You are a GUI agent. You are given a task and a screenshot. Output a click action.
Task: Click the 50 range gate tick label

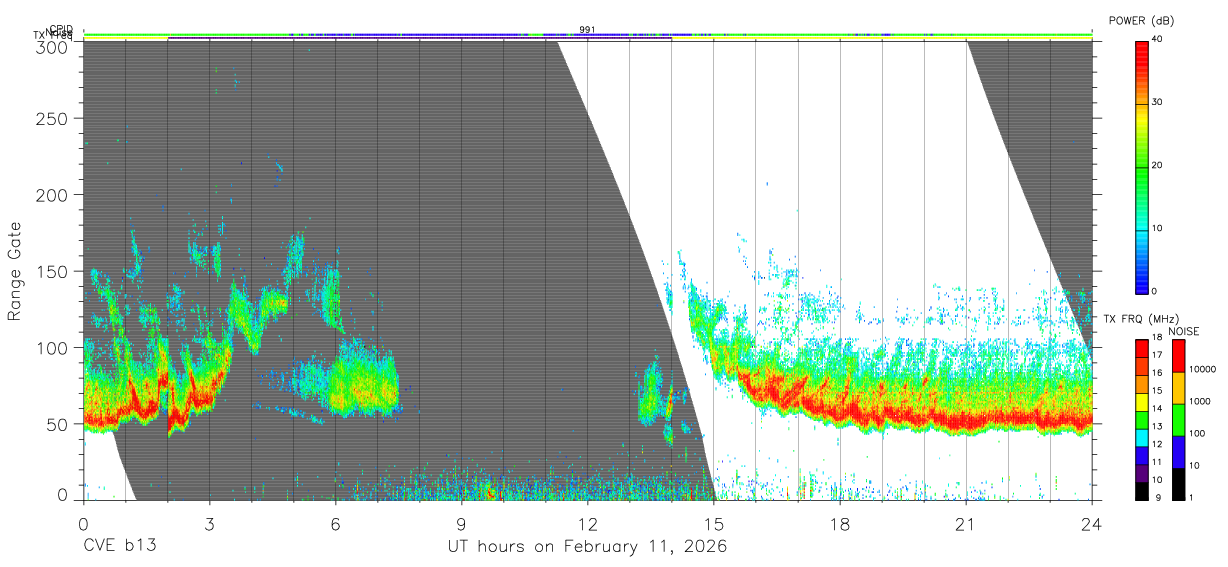(57, 423)
